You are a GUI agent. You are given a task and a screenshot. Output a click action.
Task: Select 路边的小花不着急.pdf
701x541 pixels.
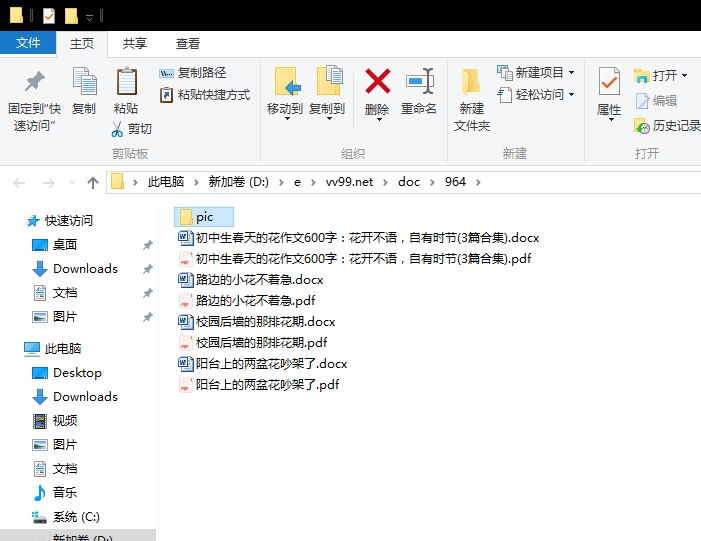246,300
